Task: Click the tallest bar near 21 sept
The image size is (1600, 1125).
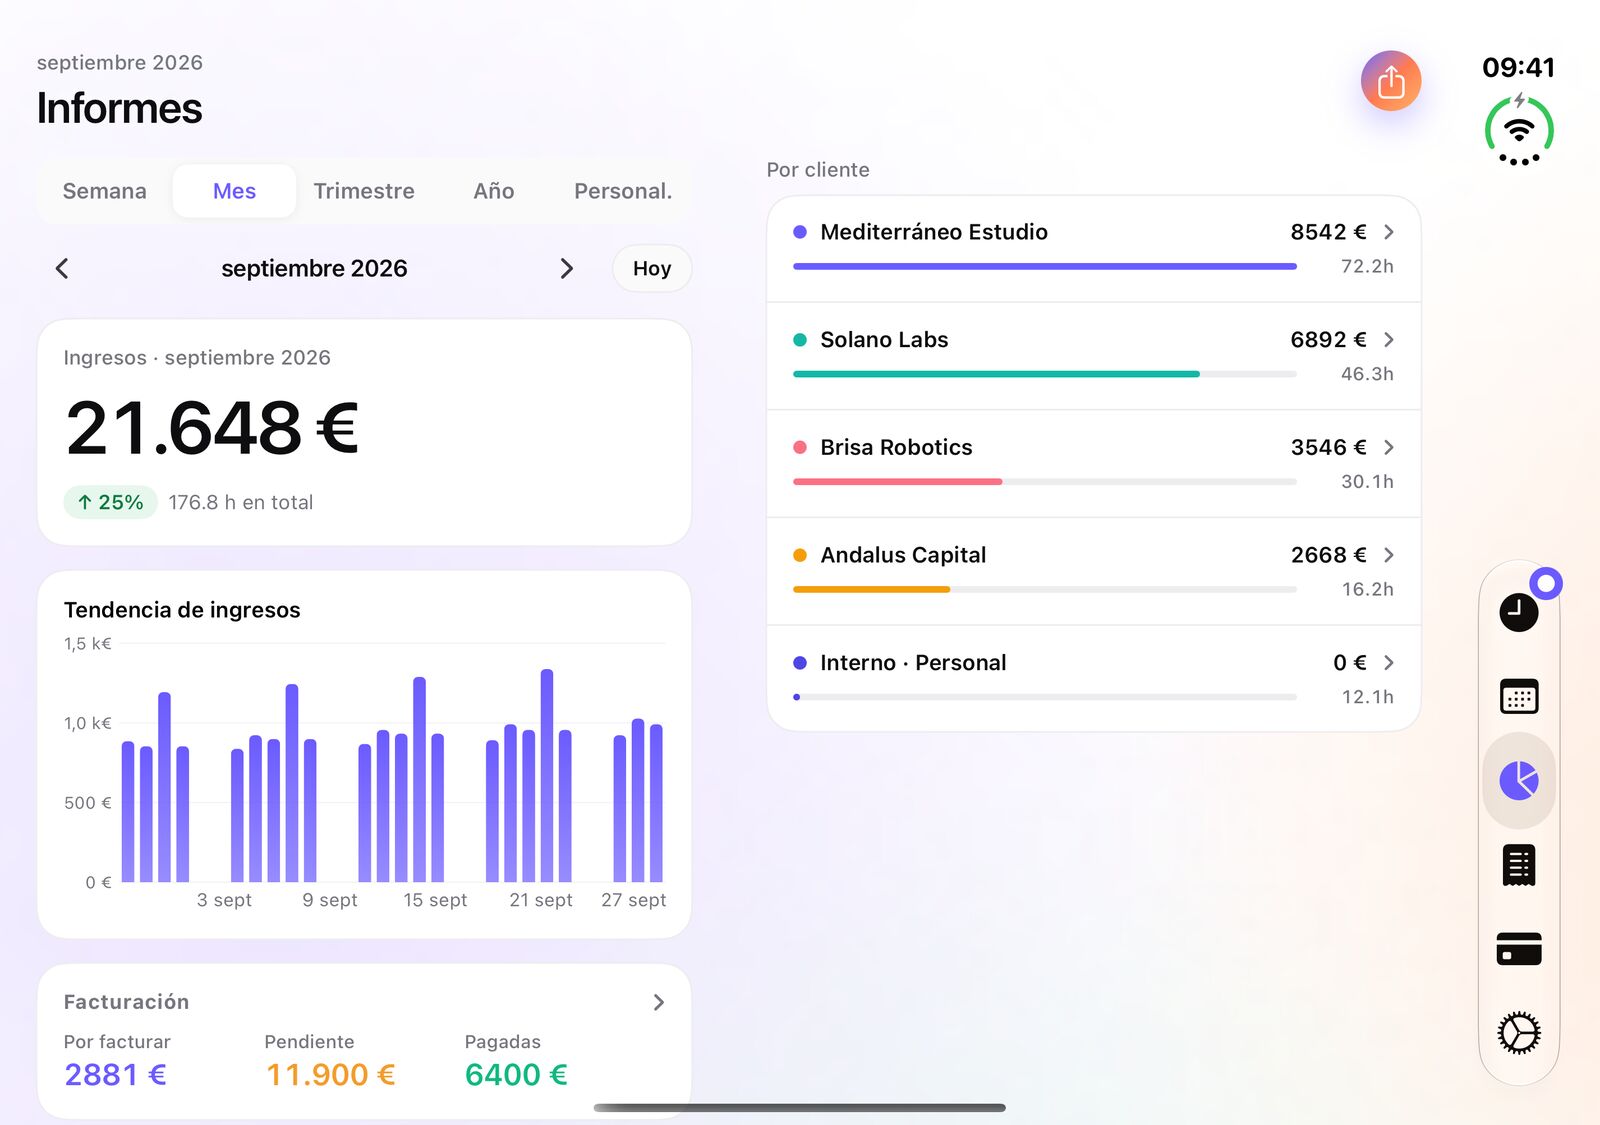Action: (x=547, y=776)
